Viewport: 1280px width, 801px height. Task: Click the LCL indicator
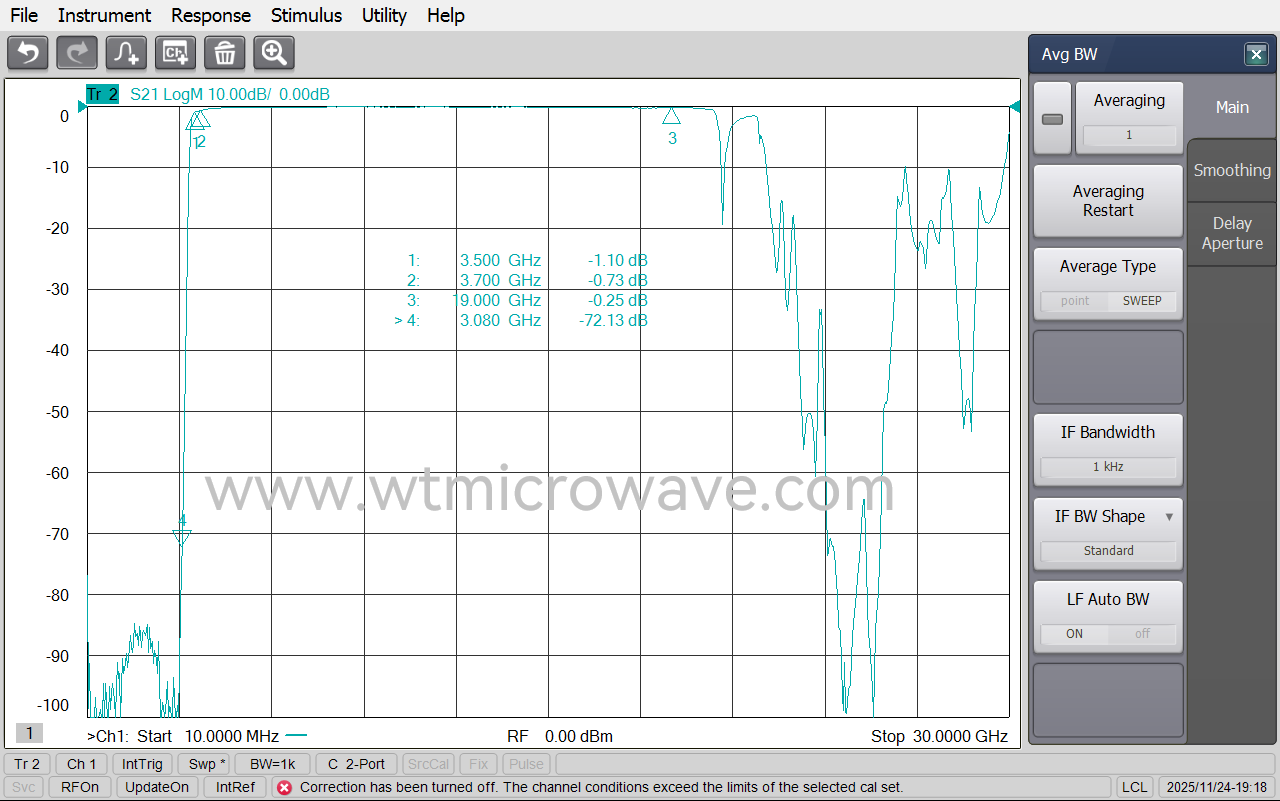[x=1134, y=787]
